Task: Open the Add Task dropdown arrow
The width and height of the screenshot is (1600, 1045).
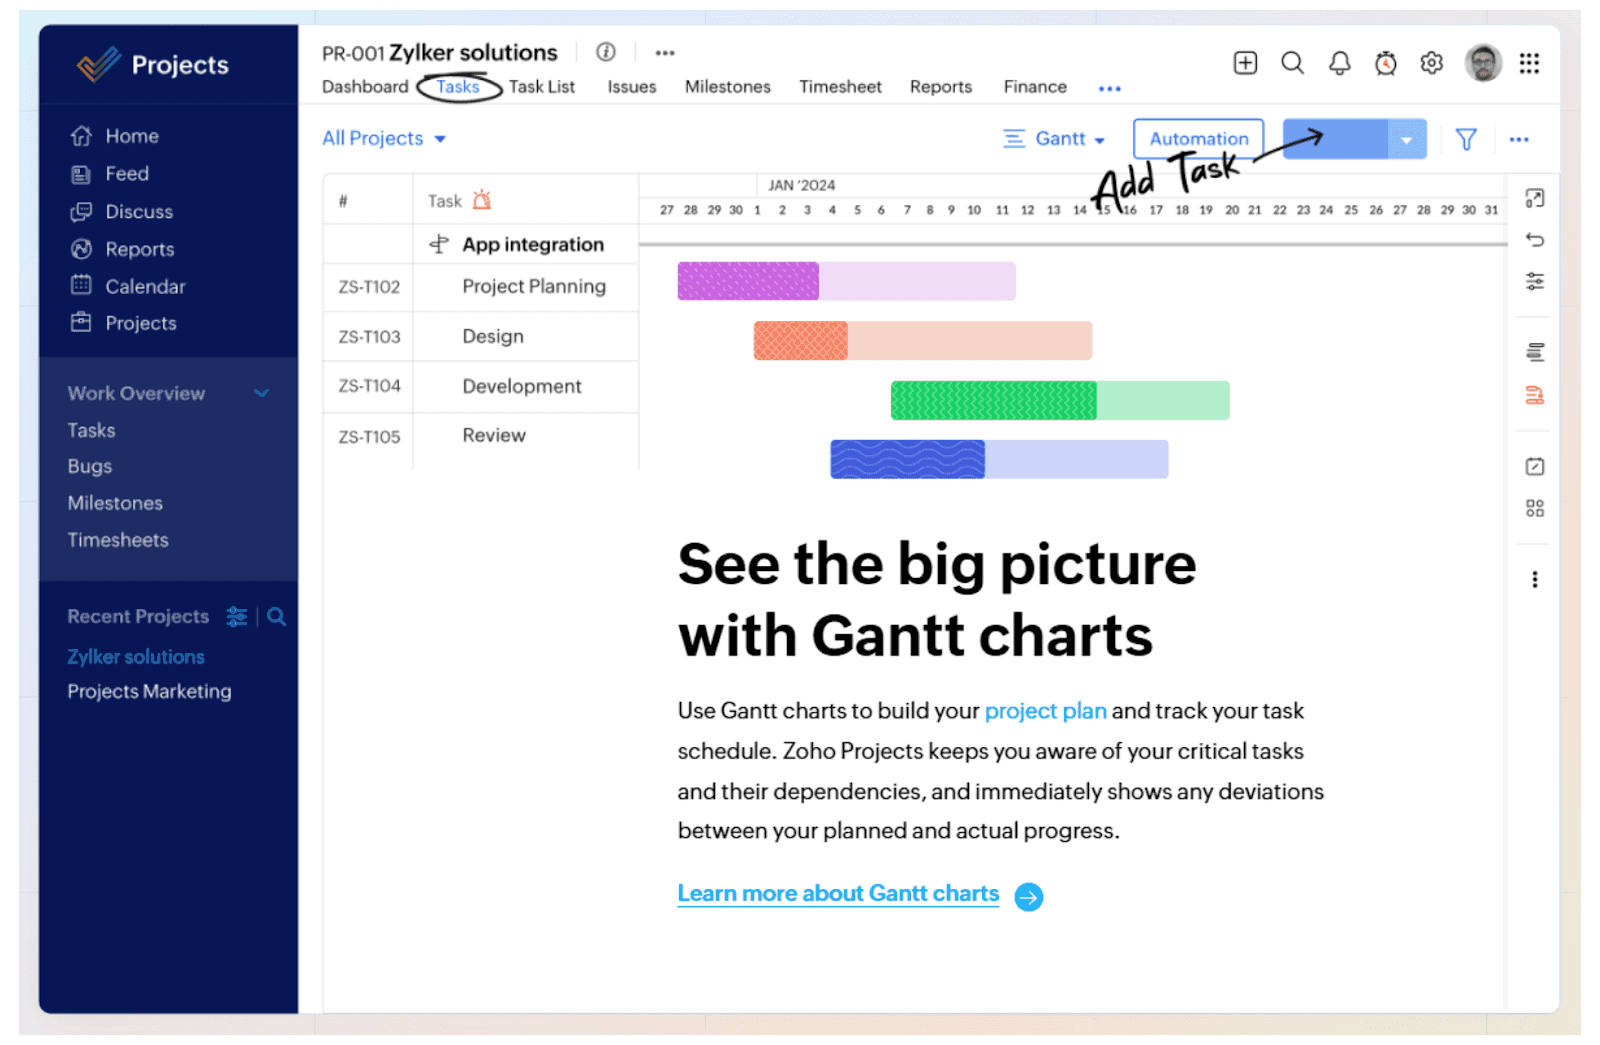Action: (1406, 139)
